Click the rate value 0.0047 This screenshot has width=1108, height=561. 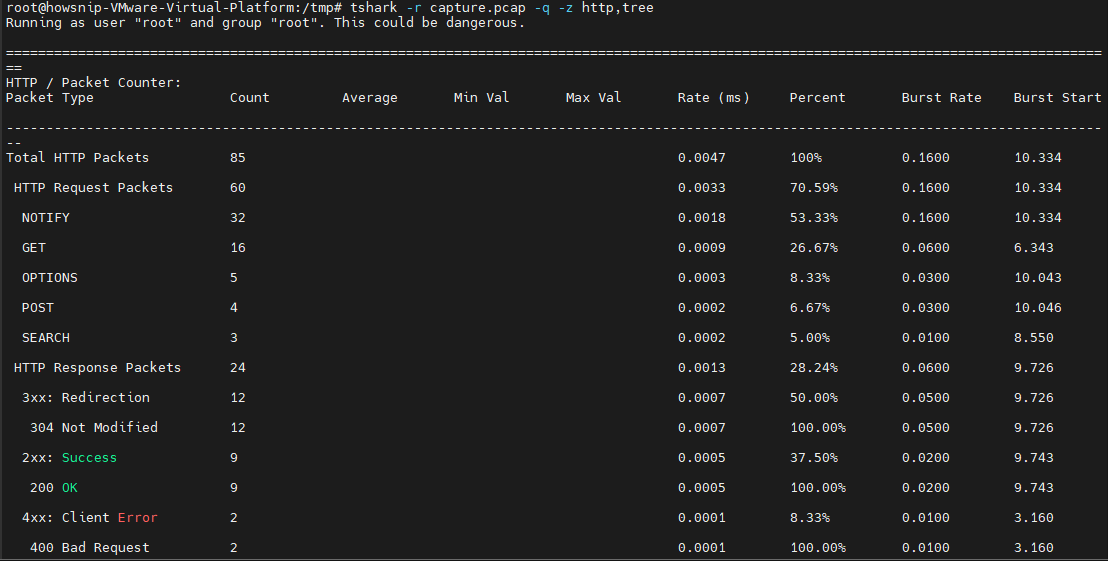click(702, 158)
